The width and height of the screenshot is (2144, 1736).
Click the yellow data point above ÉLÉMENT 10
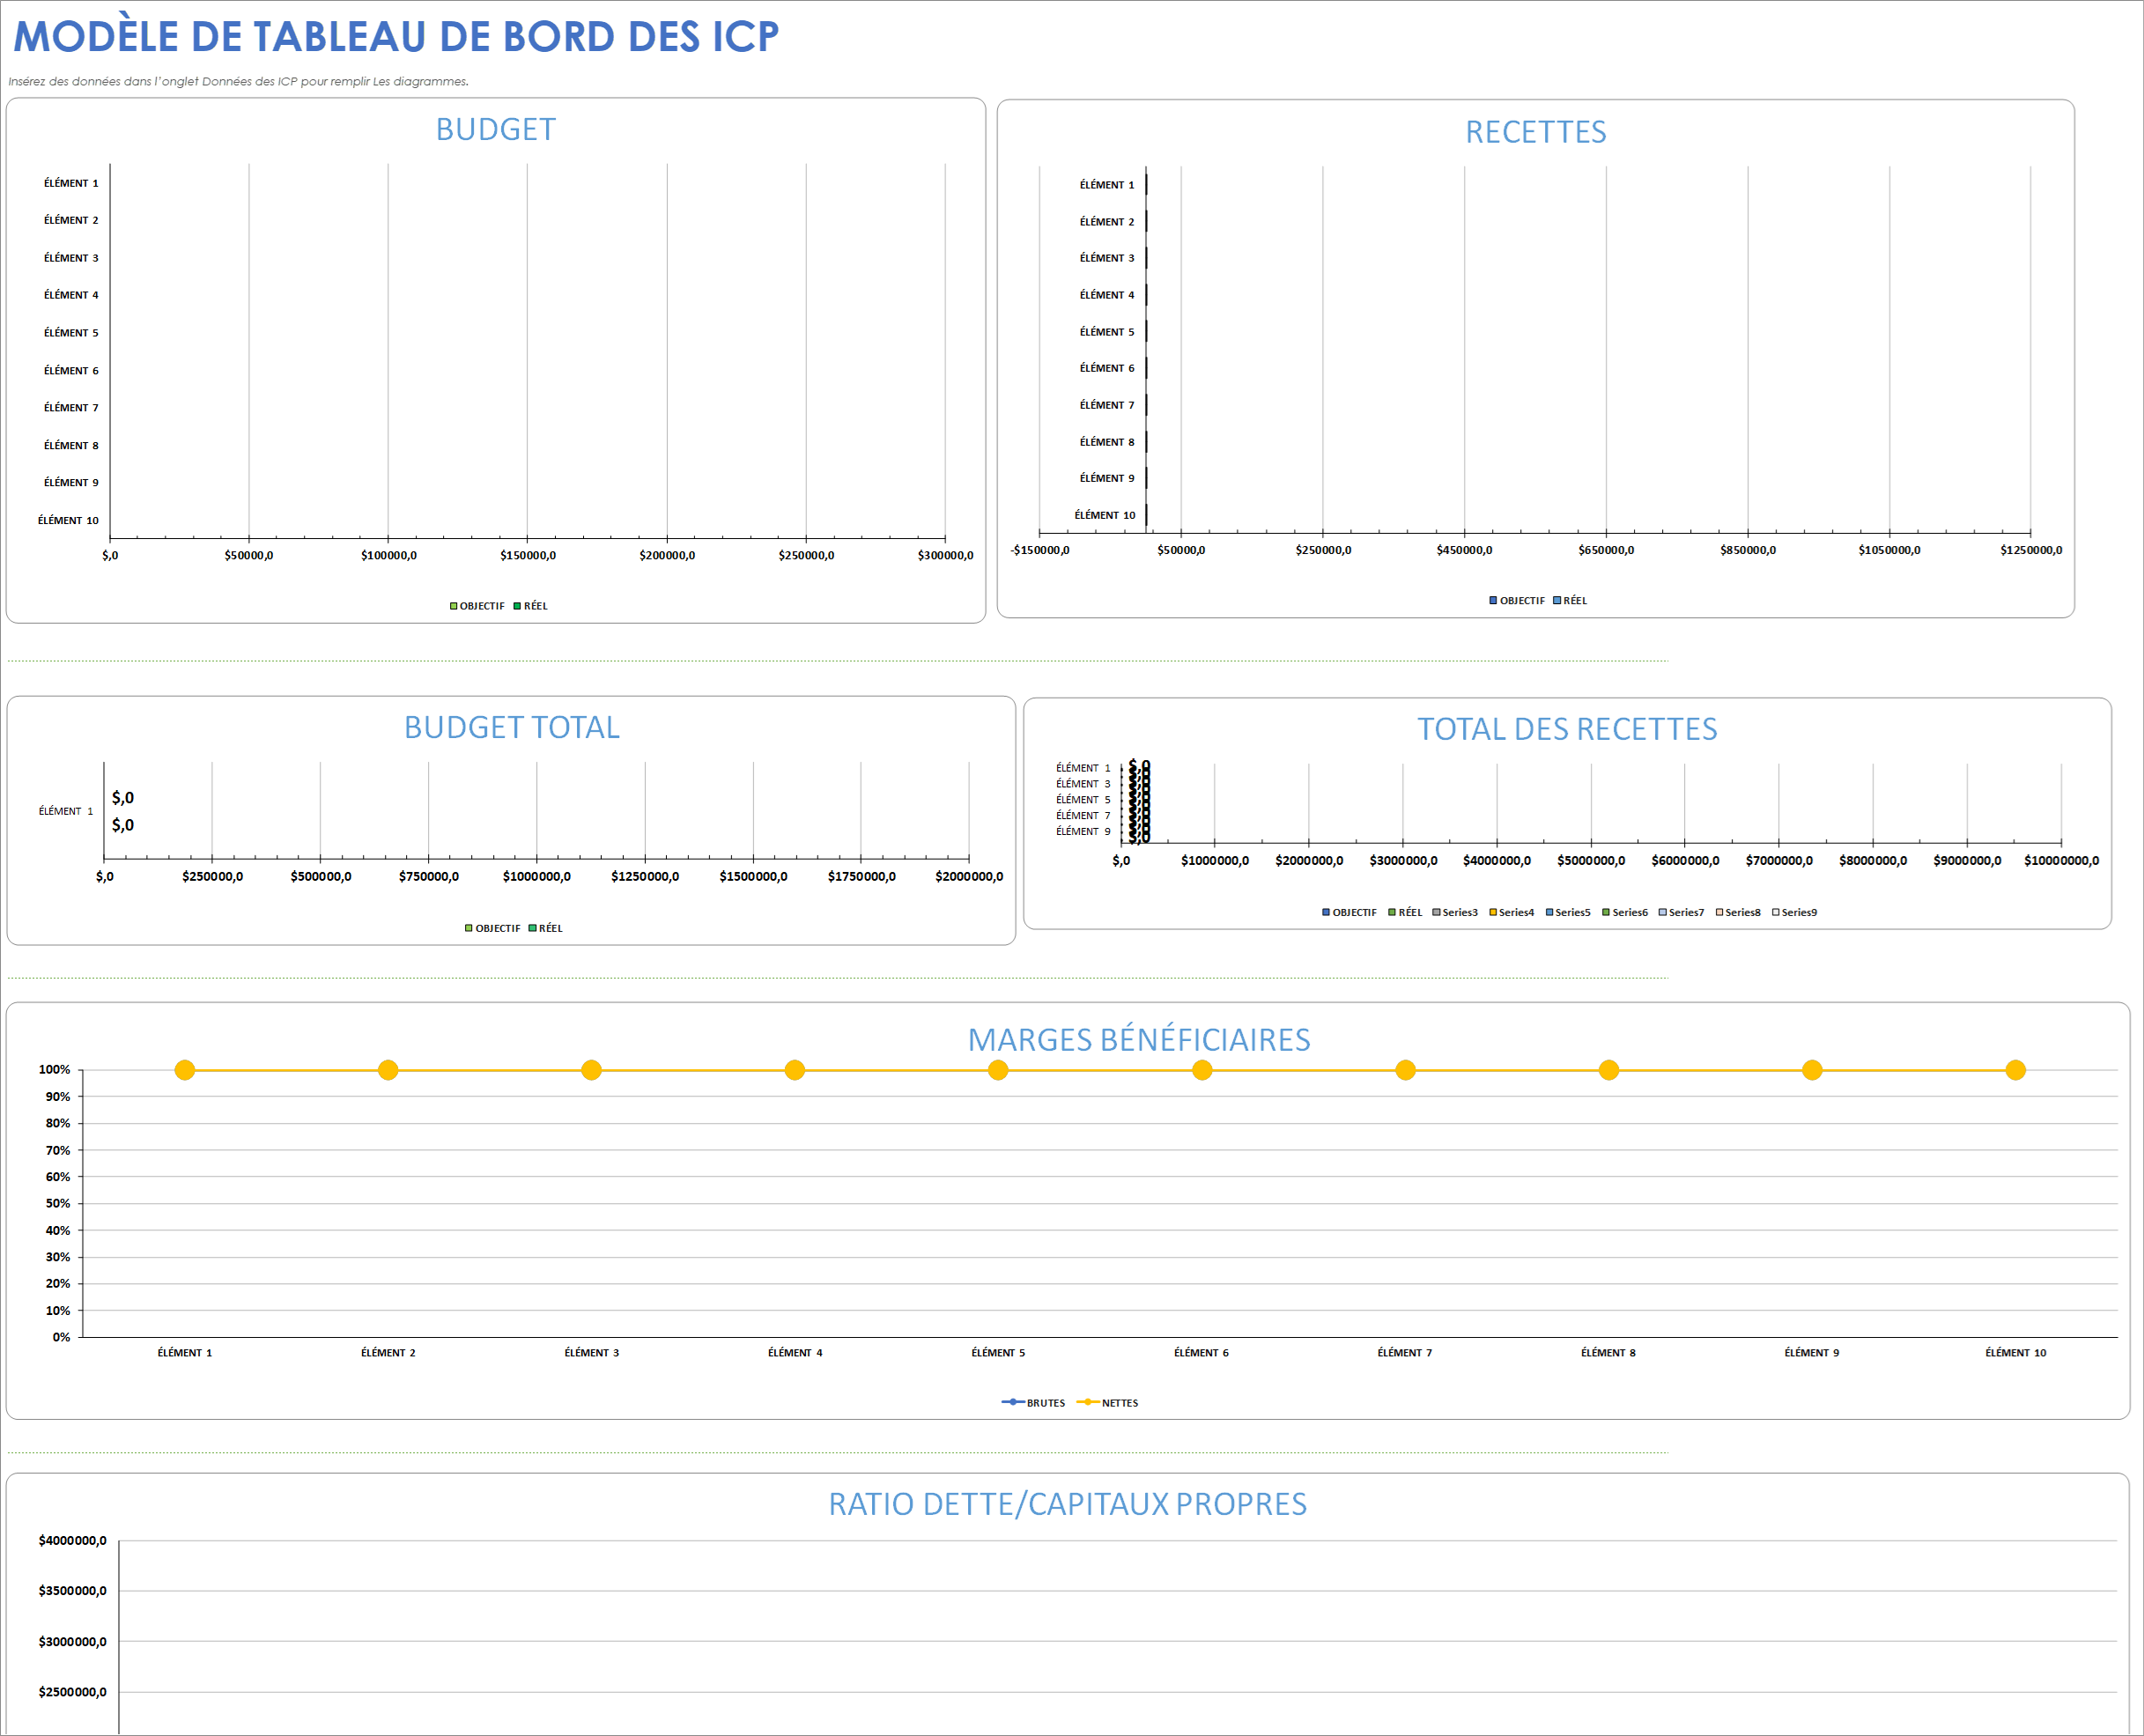[2016, 1070]
